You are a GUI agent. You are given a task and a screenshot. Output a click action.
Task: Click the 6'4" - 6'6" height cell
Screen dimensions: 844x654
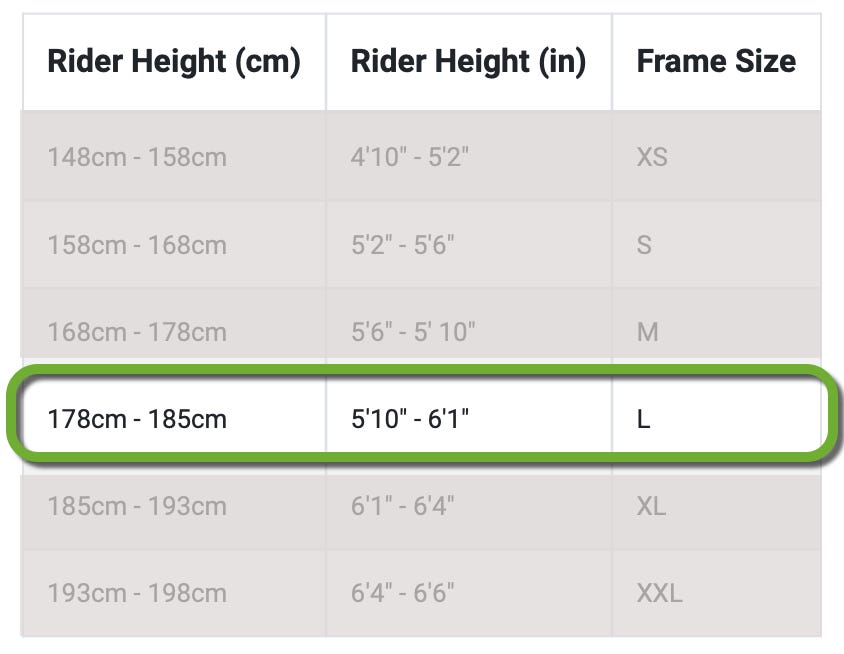[x=403, y=592]
